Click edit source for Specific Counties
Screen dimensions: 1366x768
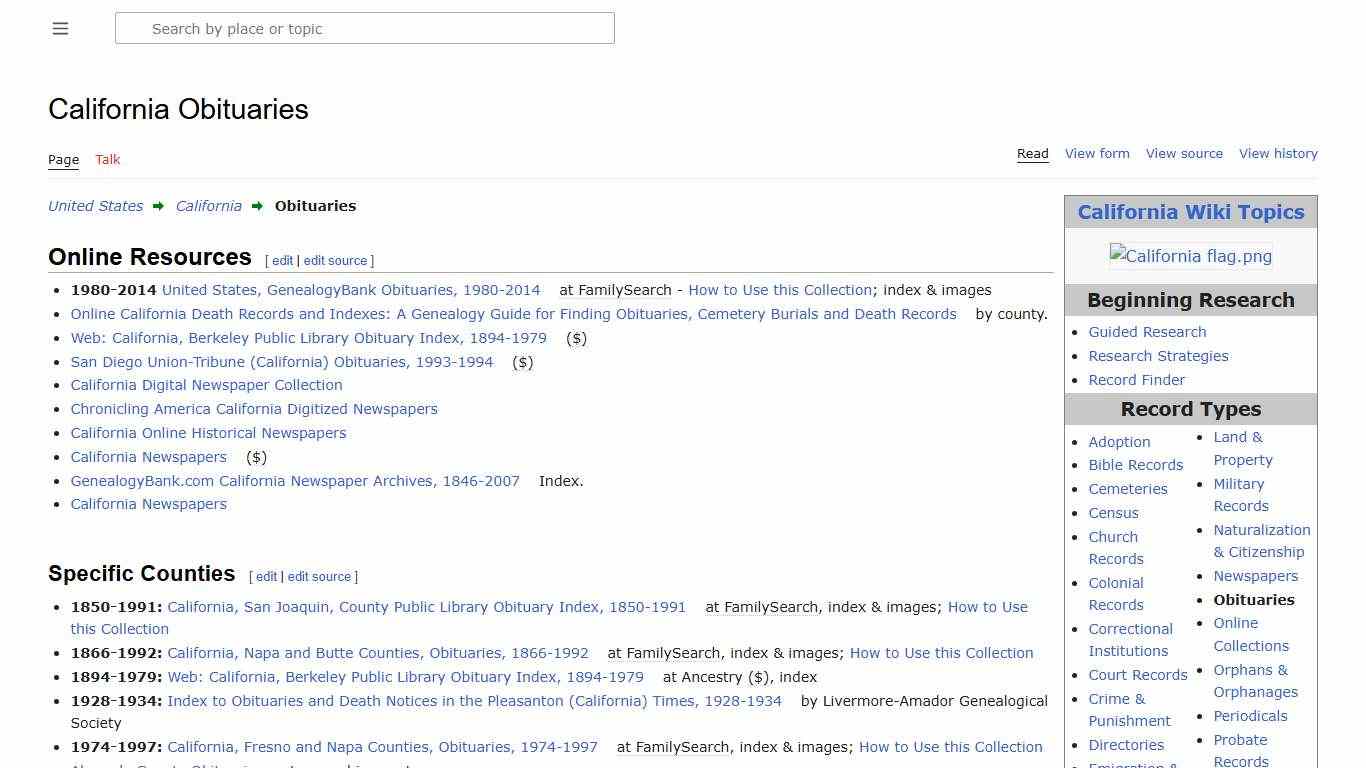(x=319, y=576)
